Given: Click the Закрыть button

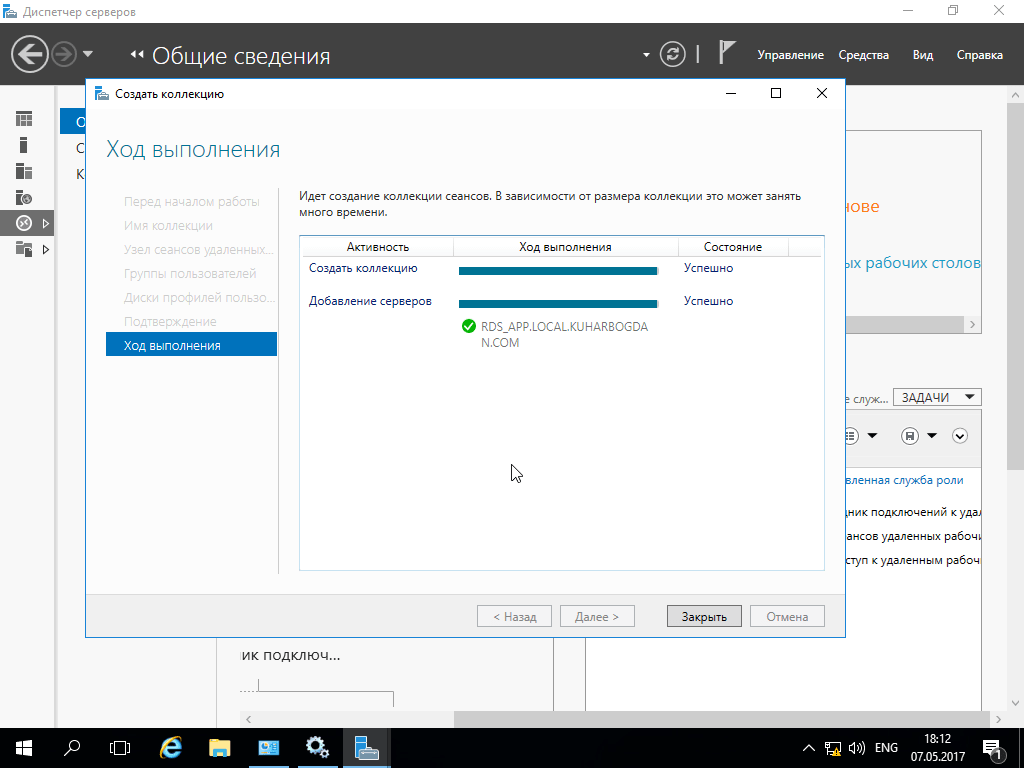Looking at the screenshot, I should pyautogui.click(x=704, y=617).
